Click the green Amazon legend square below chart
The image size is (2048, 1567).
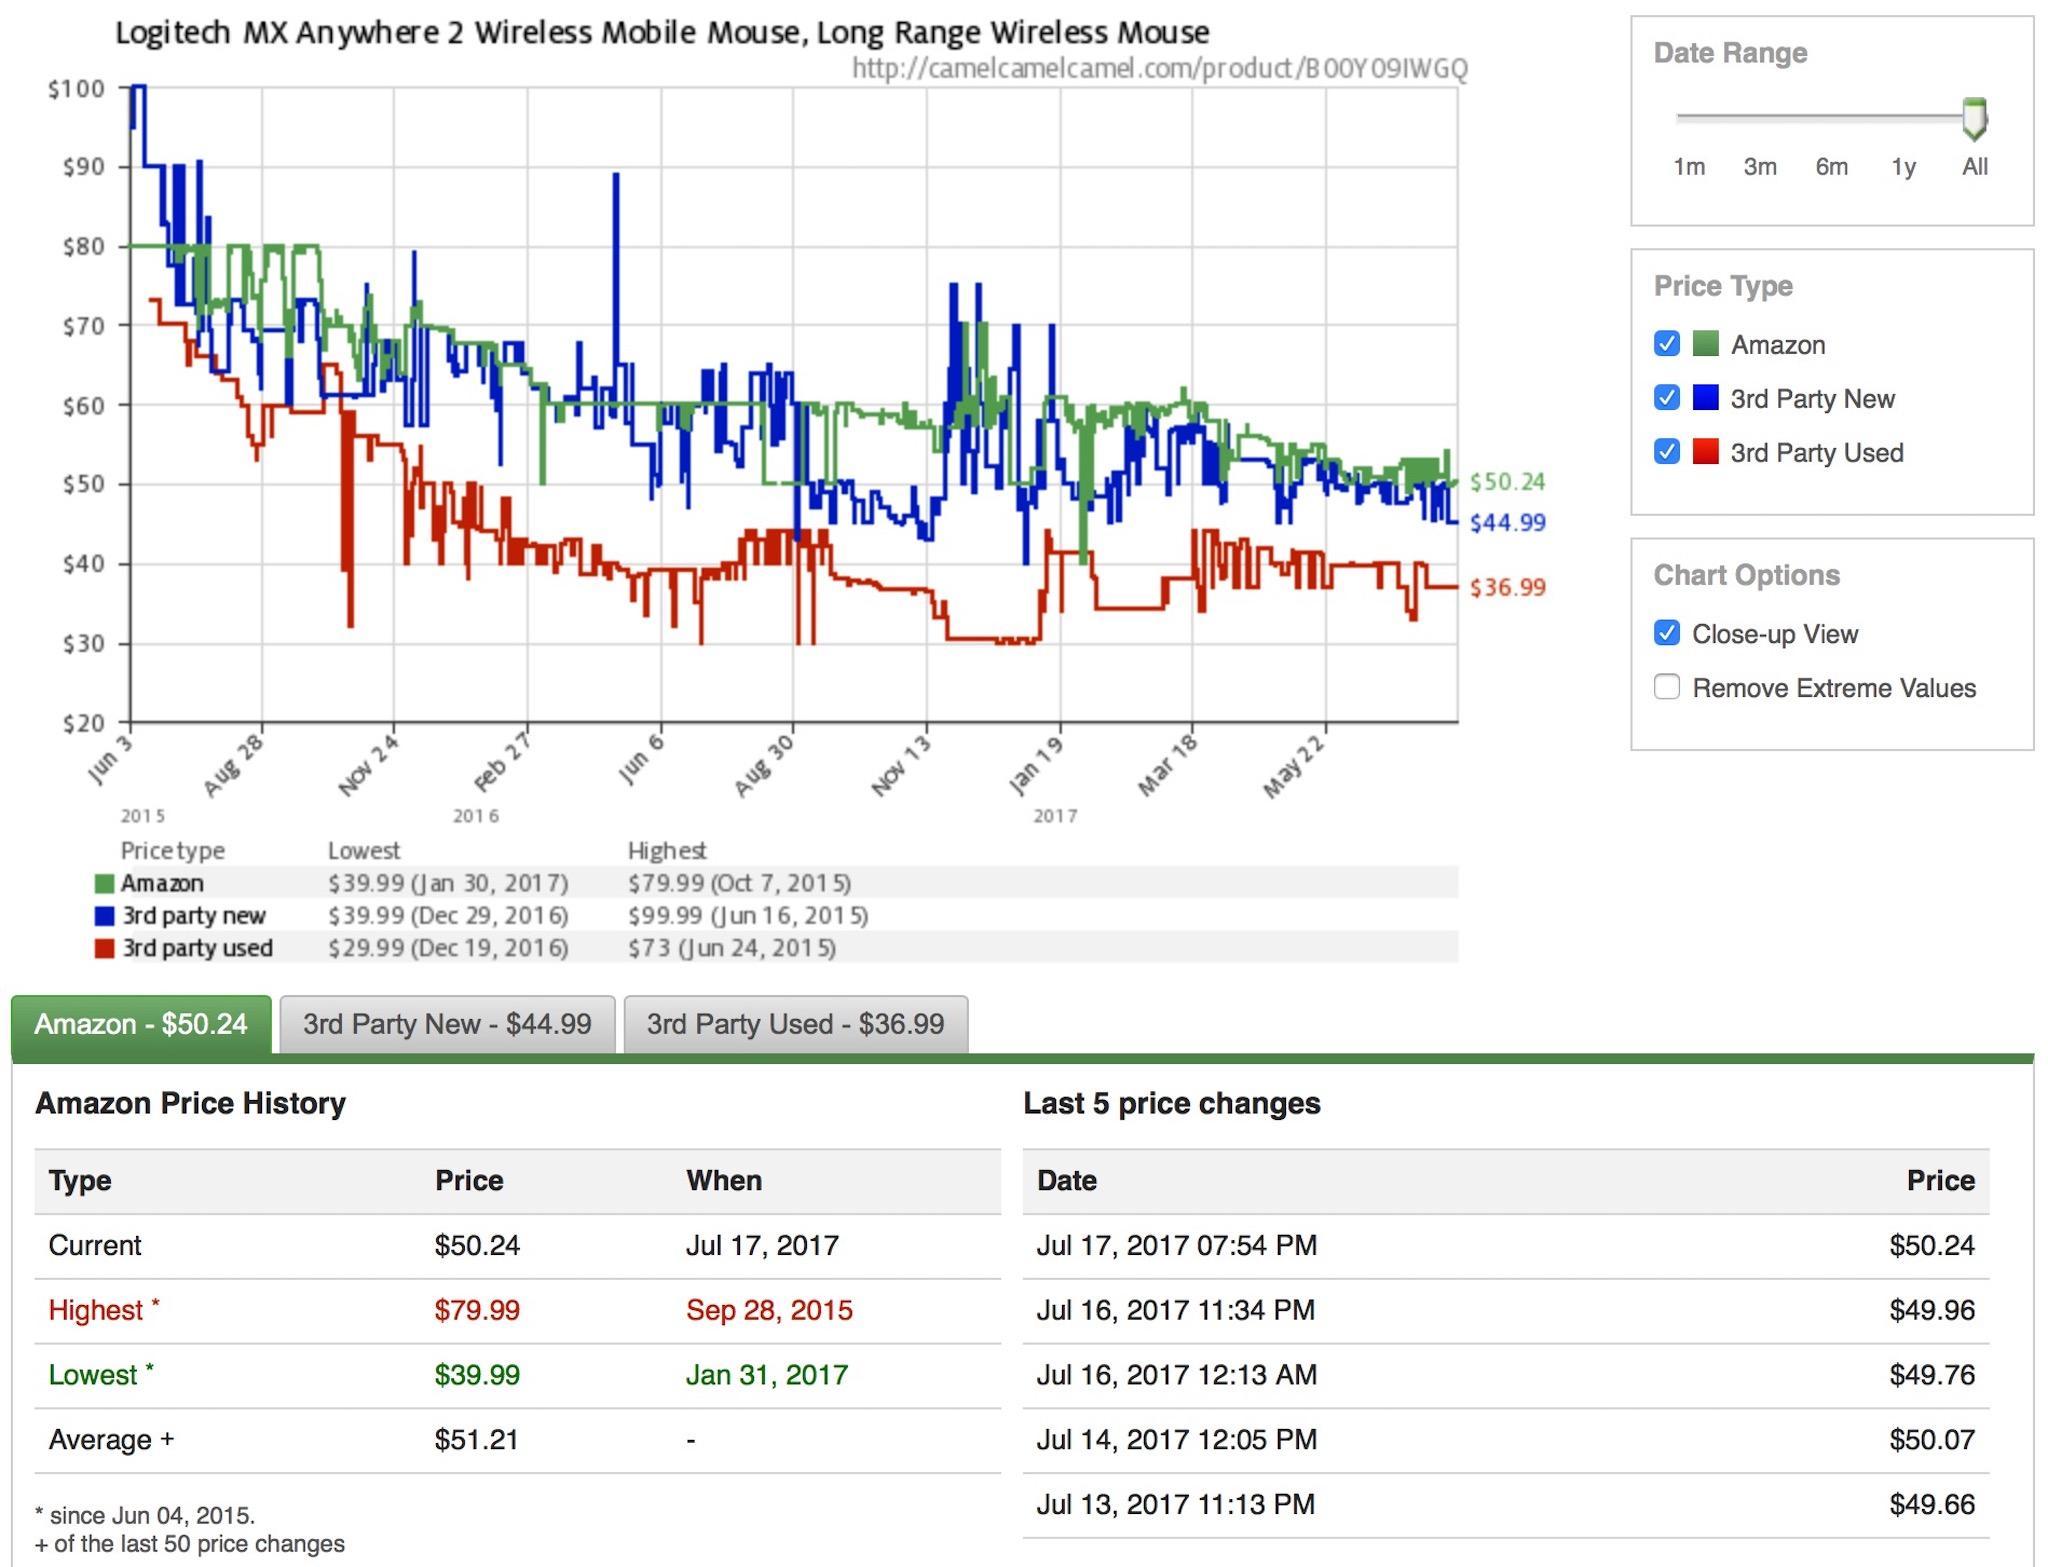[x=104, y=884]
